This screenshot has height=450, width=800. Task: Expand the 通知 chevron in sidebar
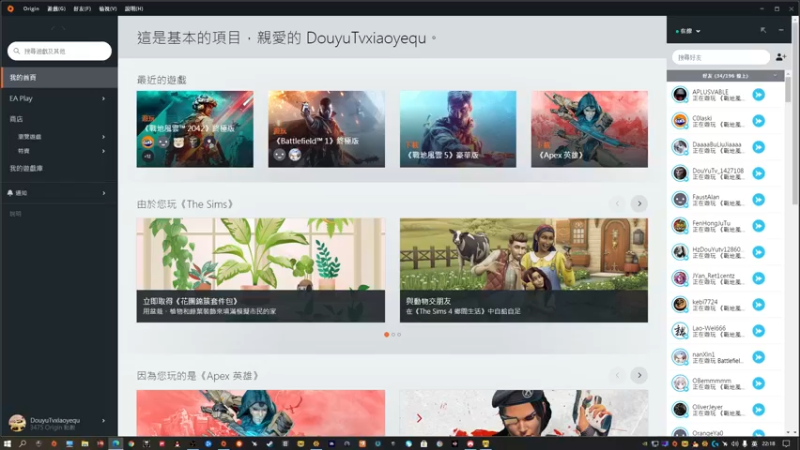tap(104, 193)
